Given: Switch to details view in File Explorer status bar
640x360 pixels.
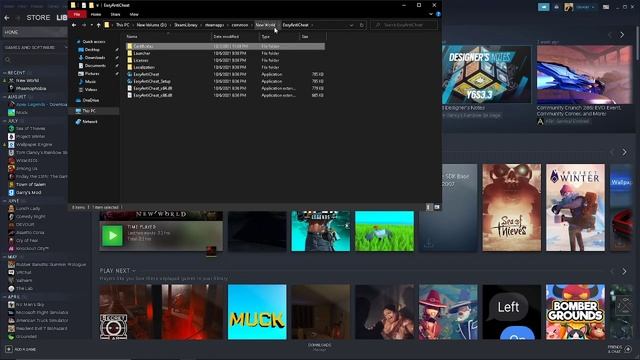Looking at the screenshot, I should click(428, 207).
